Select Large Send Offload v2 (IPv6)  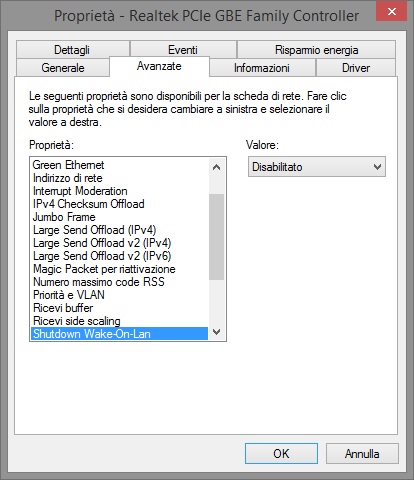click(119, 256)
